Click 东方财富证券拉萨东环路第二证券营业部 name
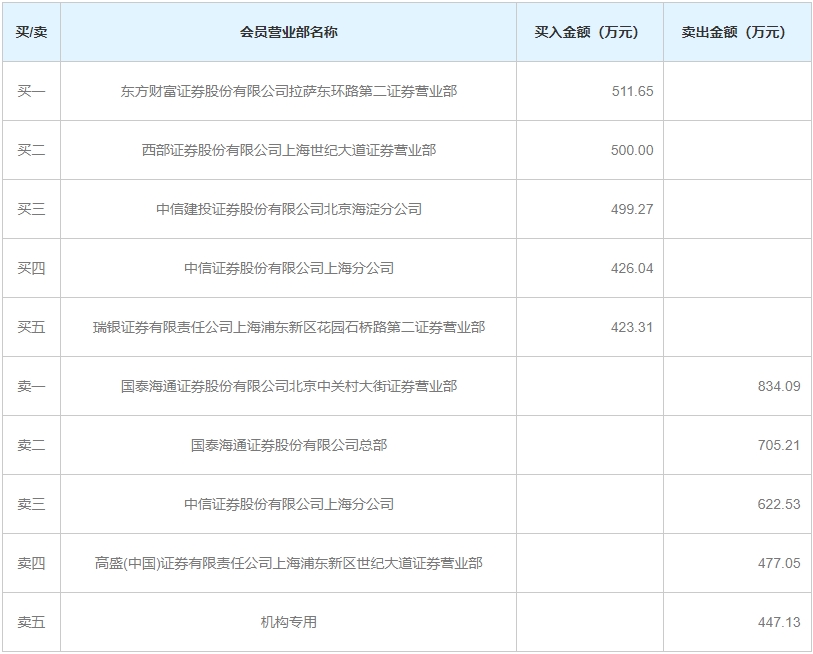The image size is (813, 654). [289, 91]
